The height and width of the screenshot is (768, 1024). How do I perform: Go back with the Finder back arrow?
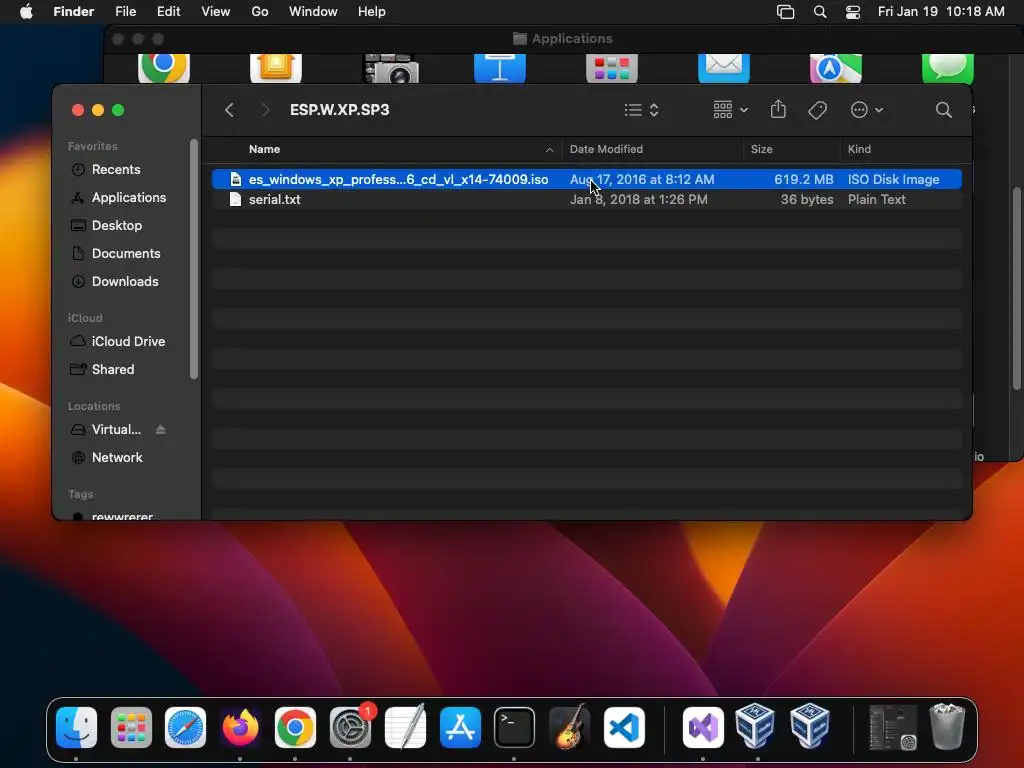point(229,110)
